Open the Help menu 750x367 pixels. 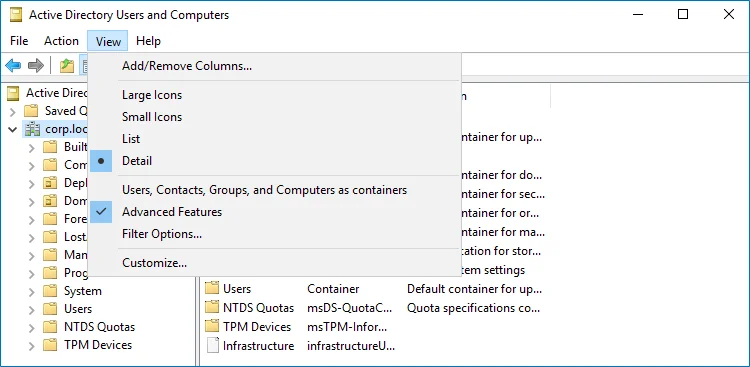(x=148, y=41)
